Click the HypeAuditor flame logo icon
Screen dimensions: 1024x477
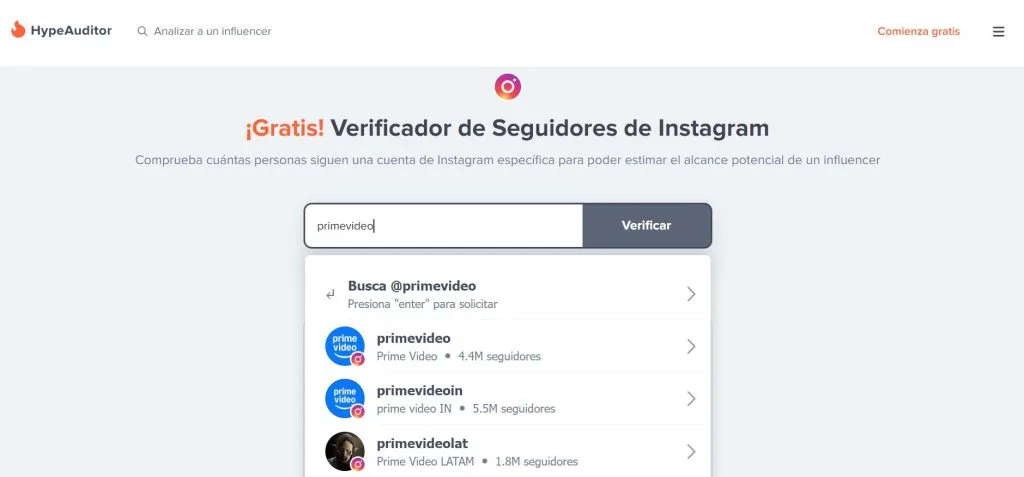point(18,30)
